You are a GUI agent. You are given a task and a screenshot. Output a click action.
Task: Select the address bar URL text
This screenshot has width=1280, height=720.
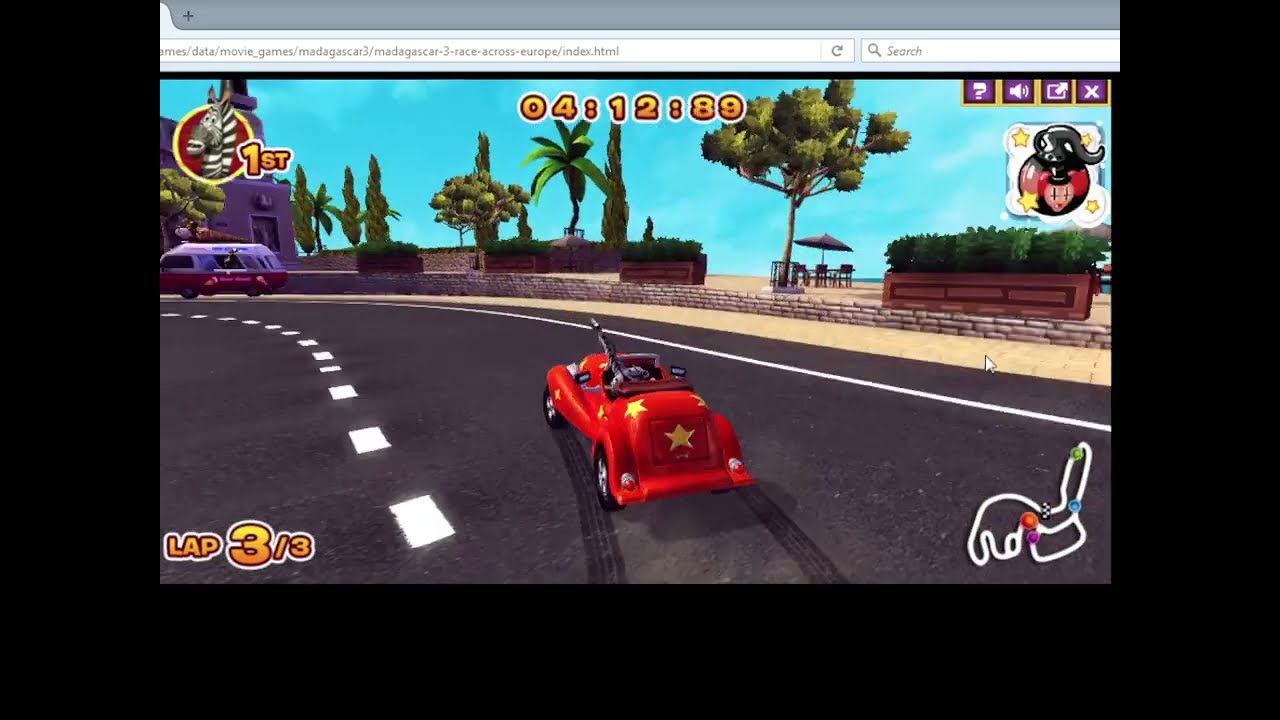[390, 51]
